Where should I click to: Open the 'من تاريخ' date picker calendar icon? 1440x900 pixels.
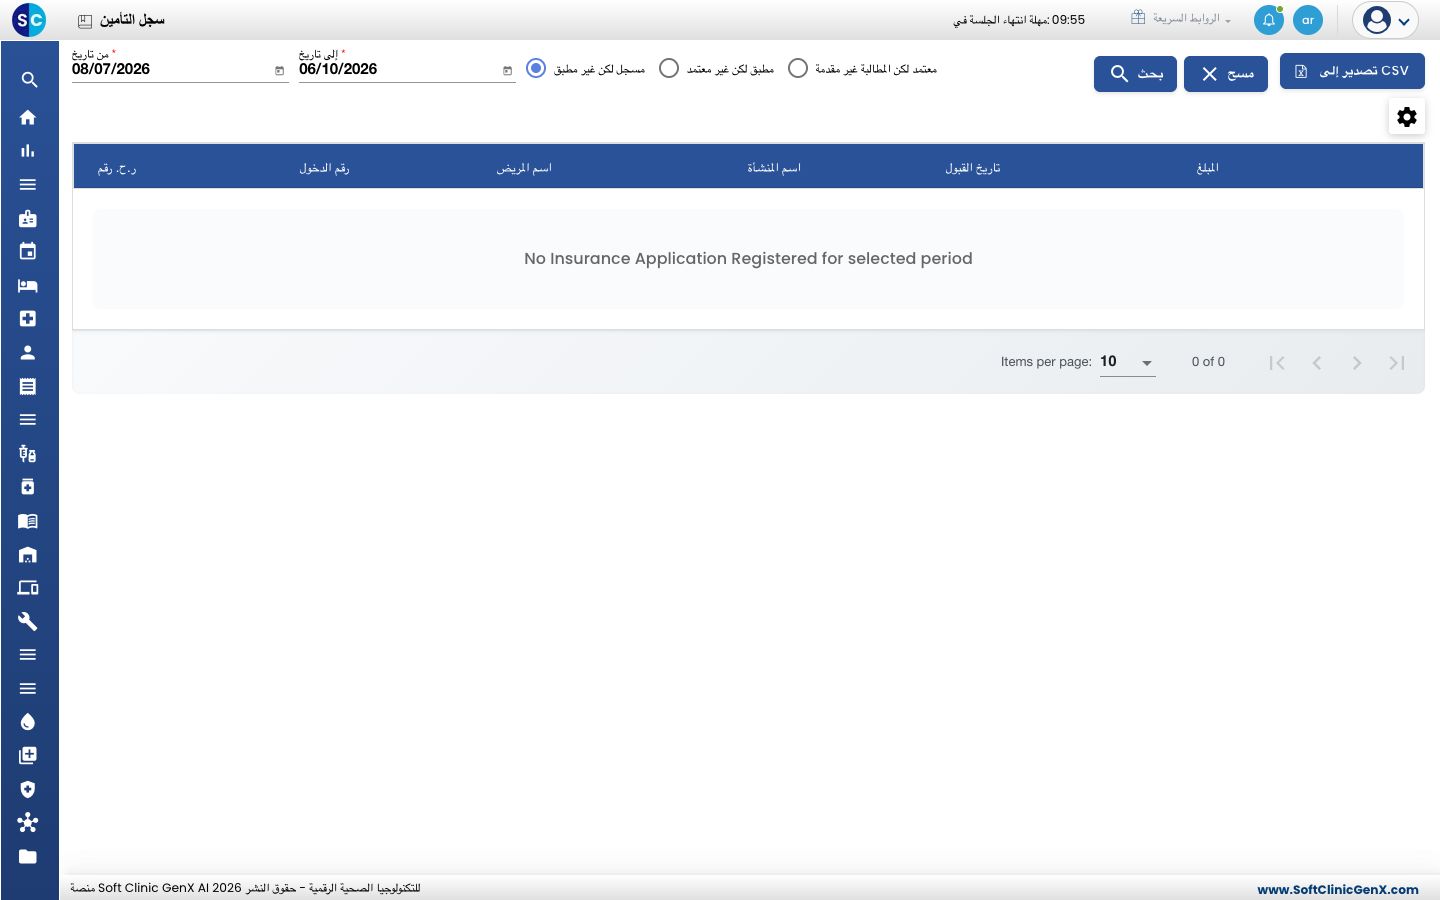(279, 71)
